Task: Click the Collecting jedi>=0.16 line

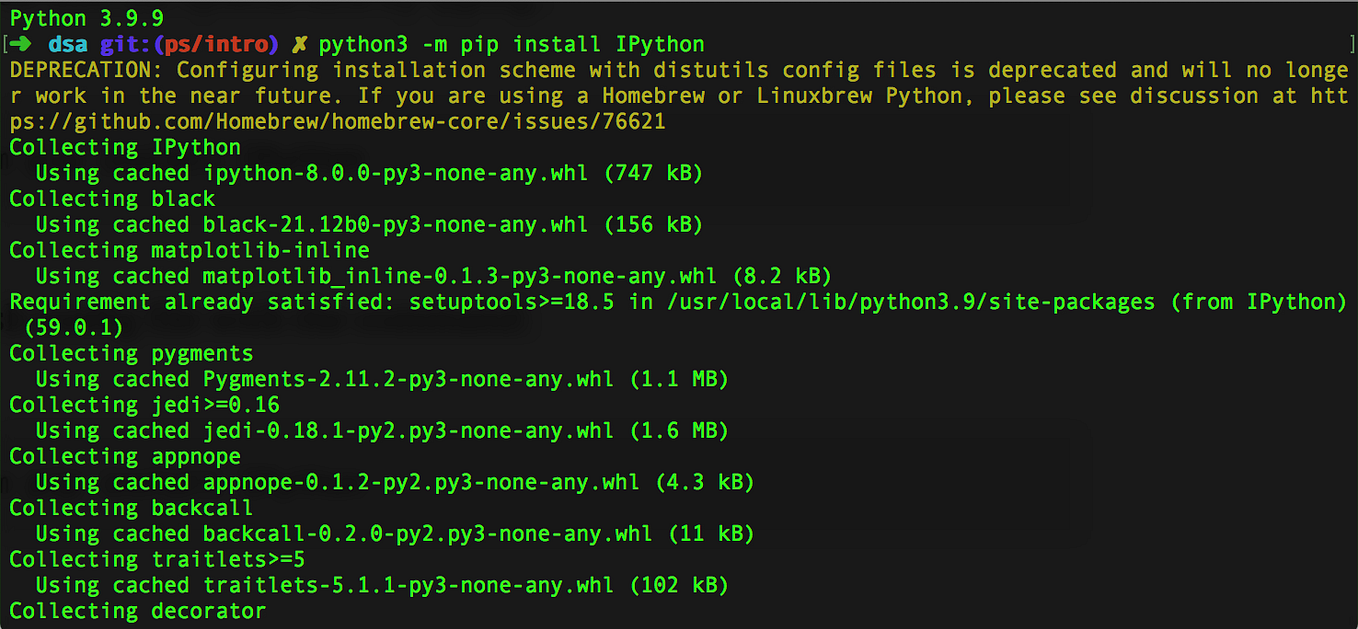Action: point(145,405)
